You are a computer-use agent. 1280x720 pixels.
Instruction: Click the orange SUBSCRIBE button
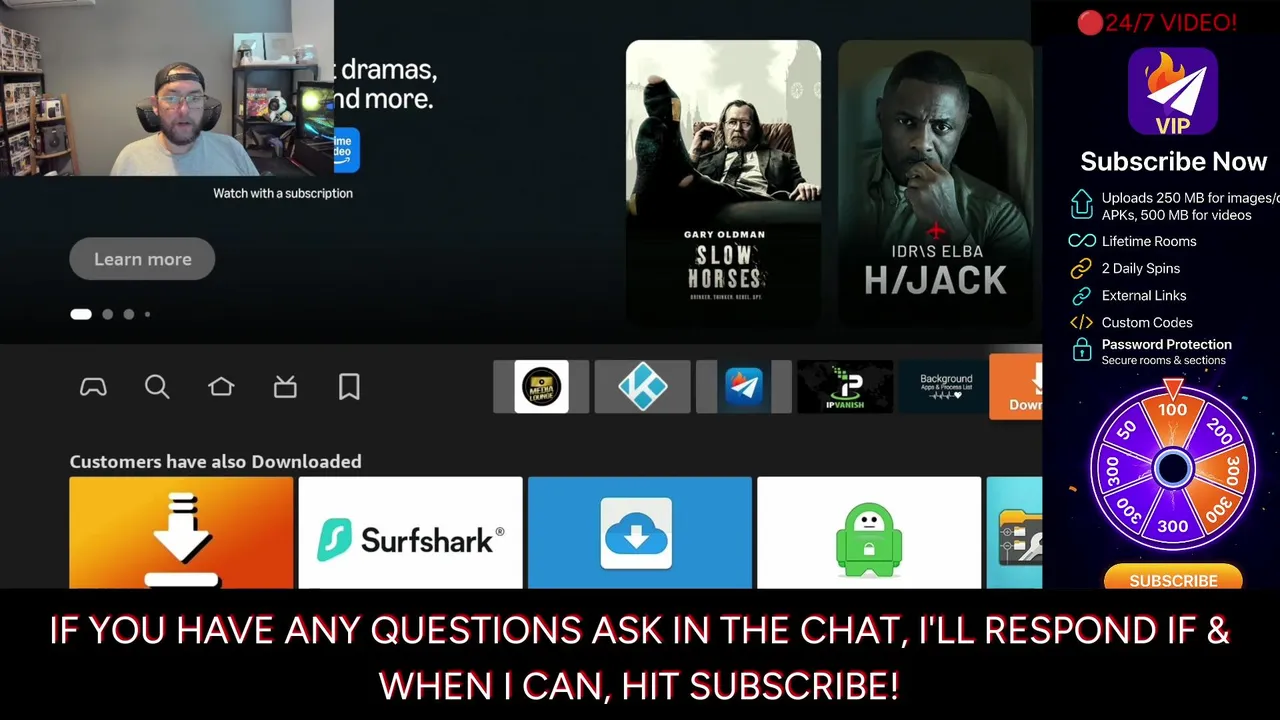(1173, 578)
